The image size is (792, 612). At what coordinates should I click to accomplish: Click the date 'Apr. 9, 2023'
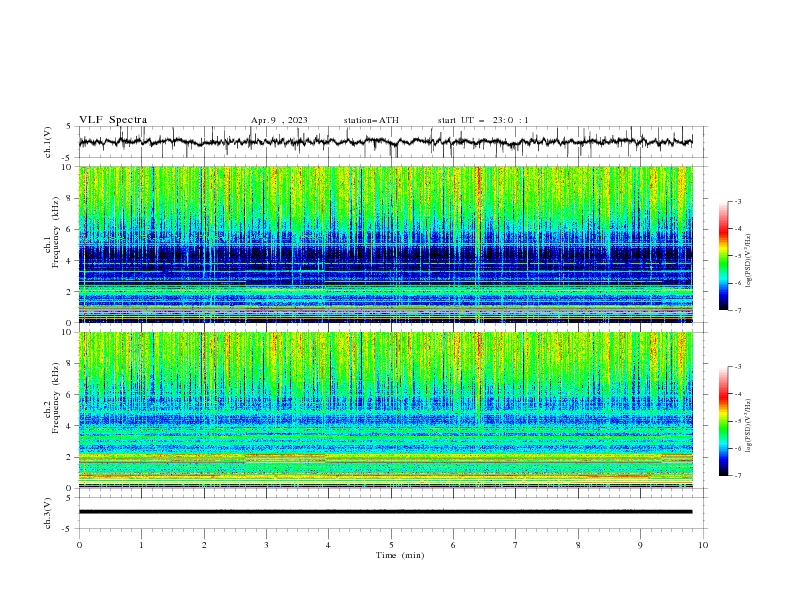coord(279,120)
